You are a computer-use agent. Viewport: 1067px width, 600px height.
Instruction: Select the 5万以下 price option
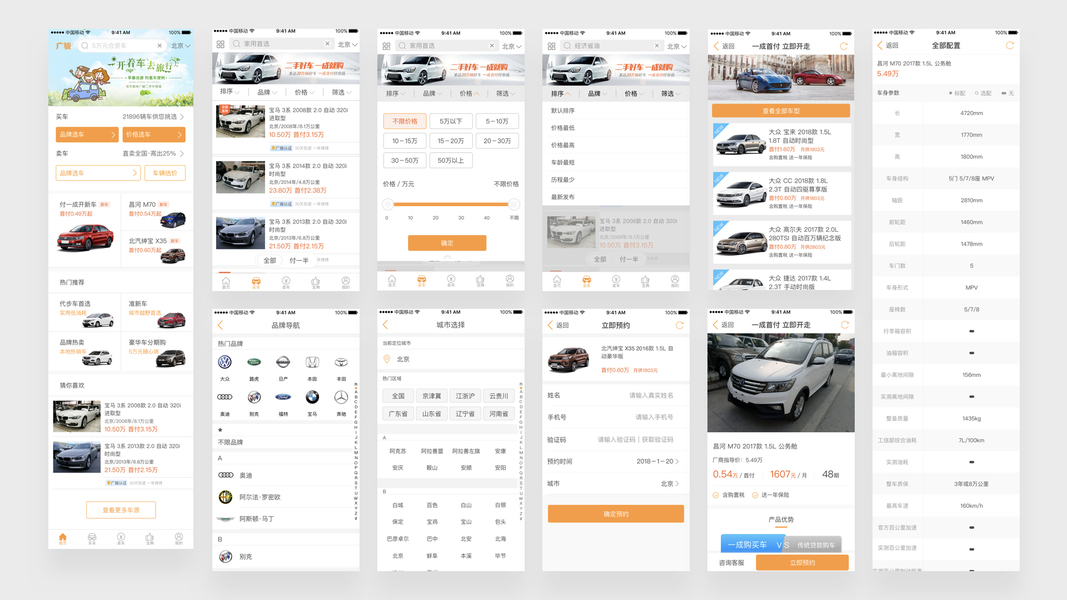coord(450,121)
